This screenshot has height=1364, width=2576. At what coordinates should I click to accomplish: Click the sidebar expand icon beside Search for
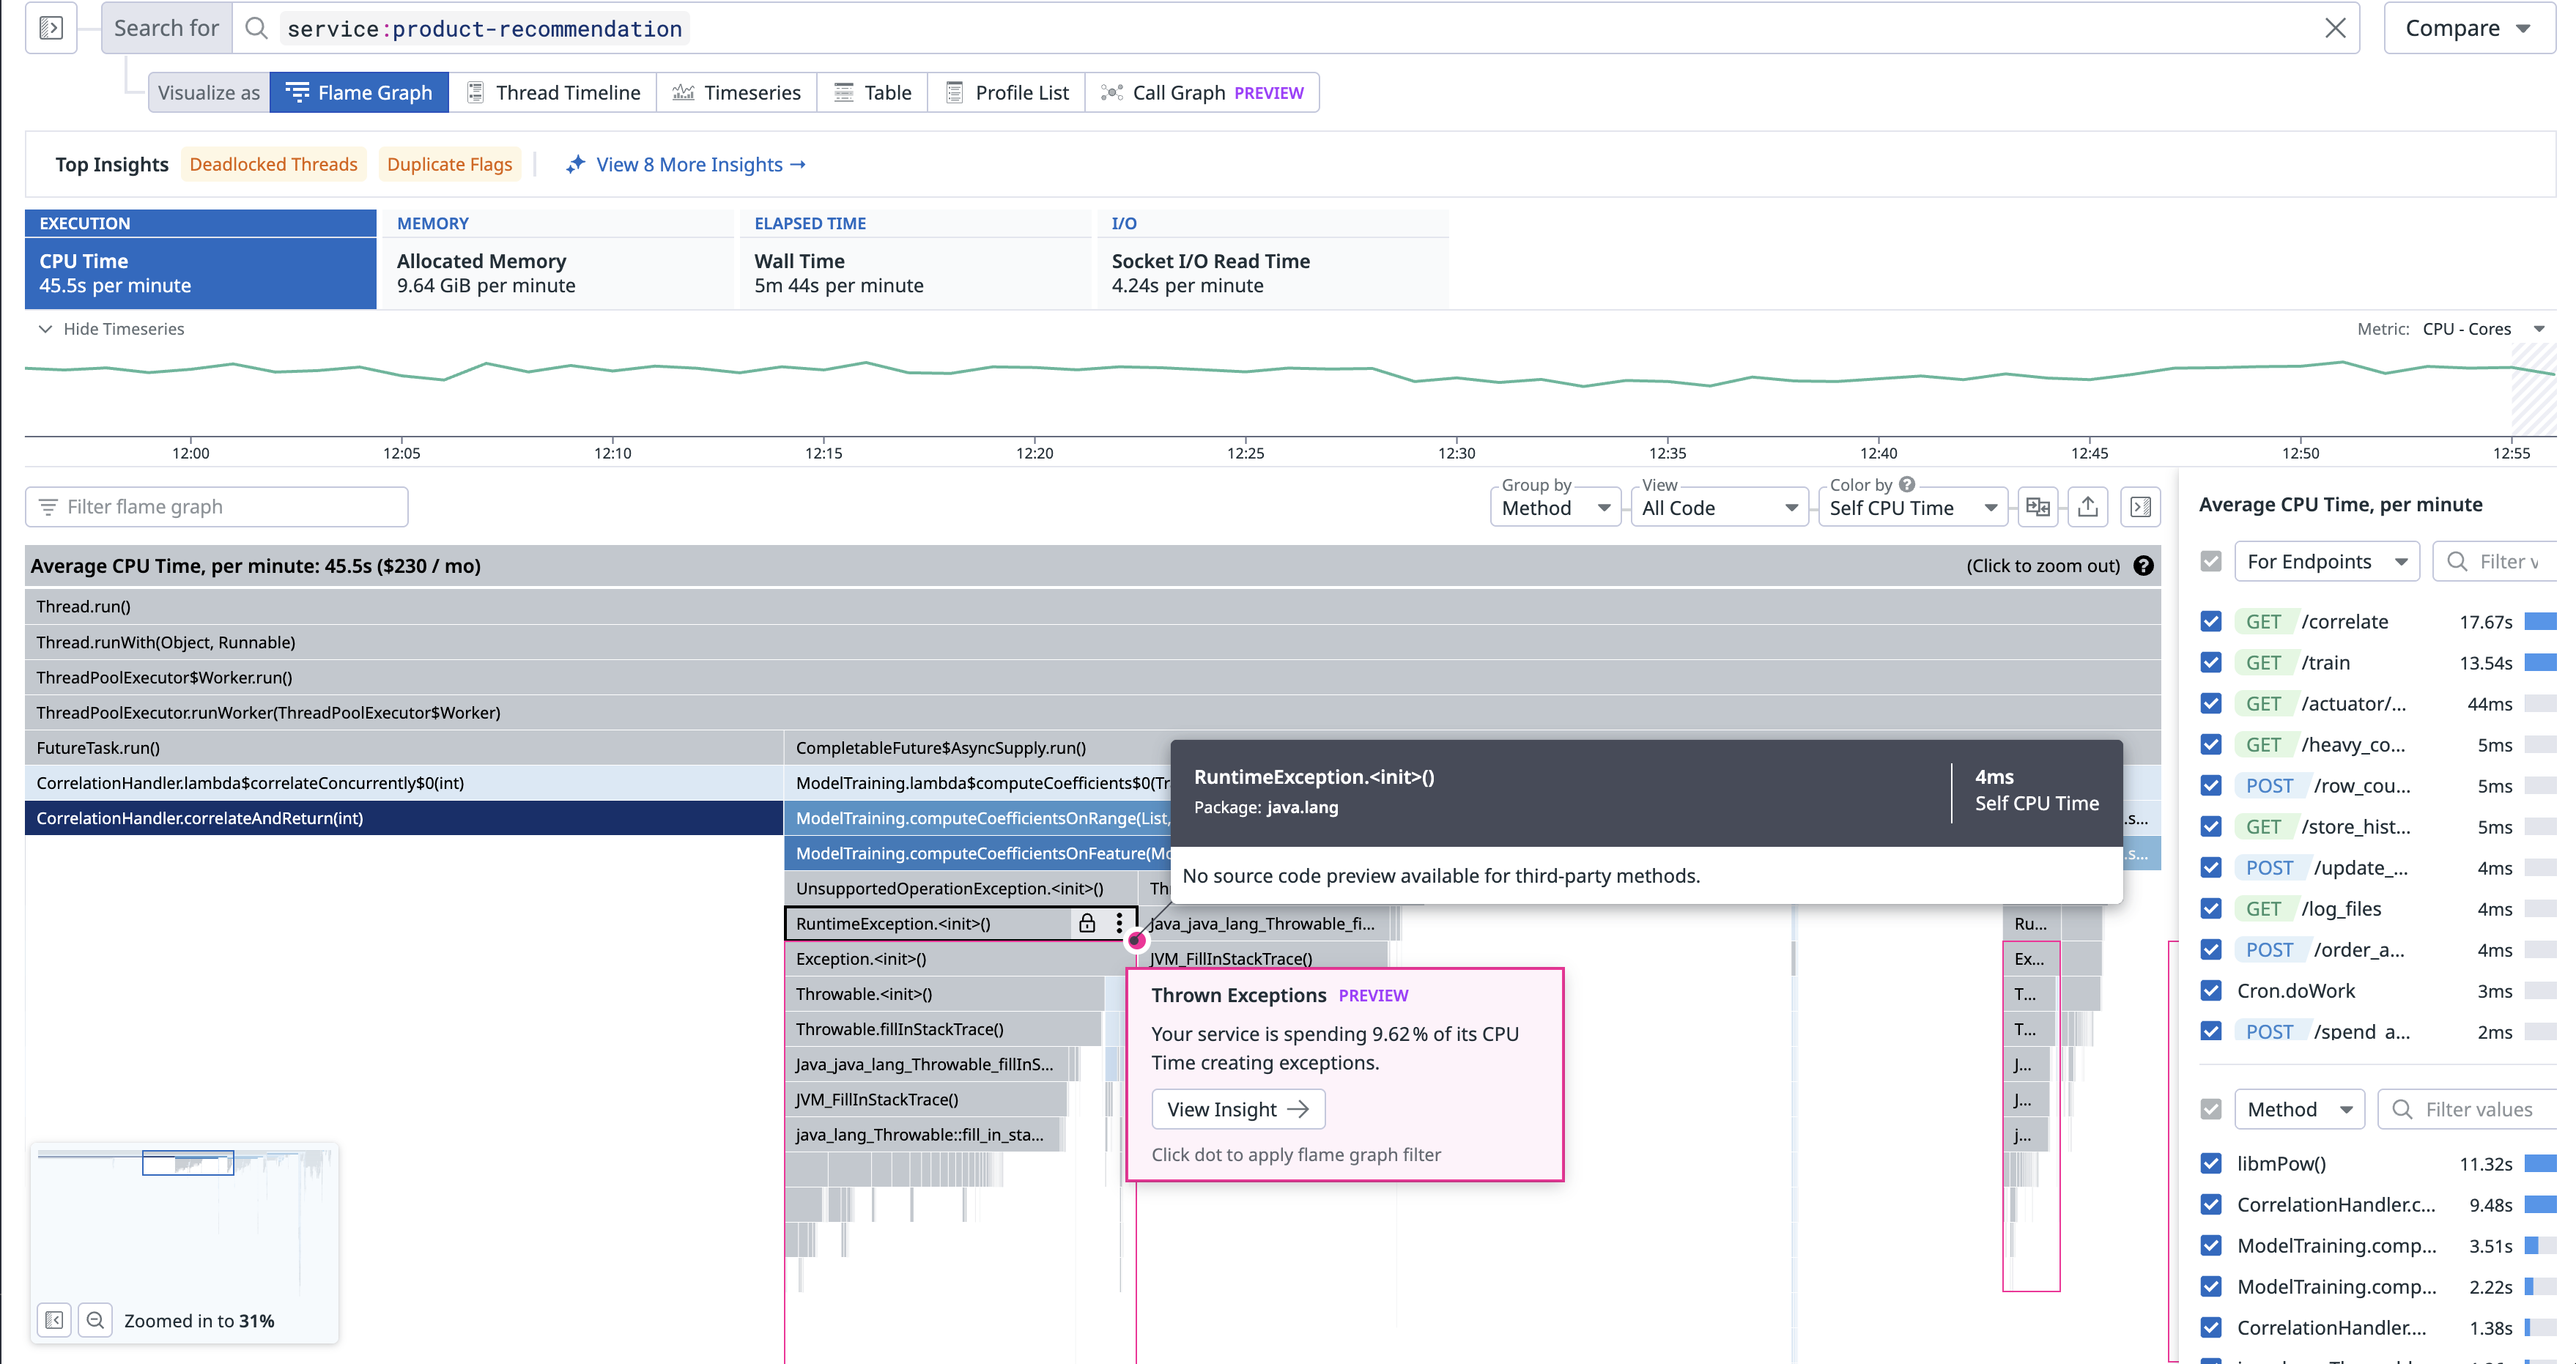click(x=51, y=28)
